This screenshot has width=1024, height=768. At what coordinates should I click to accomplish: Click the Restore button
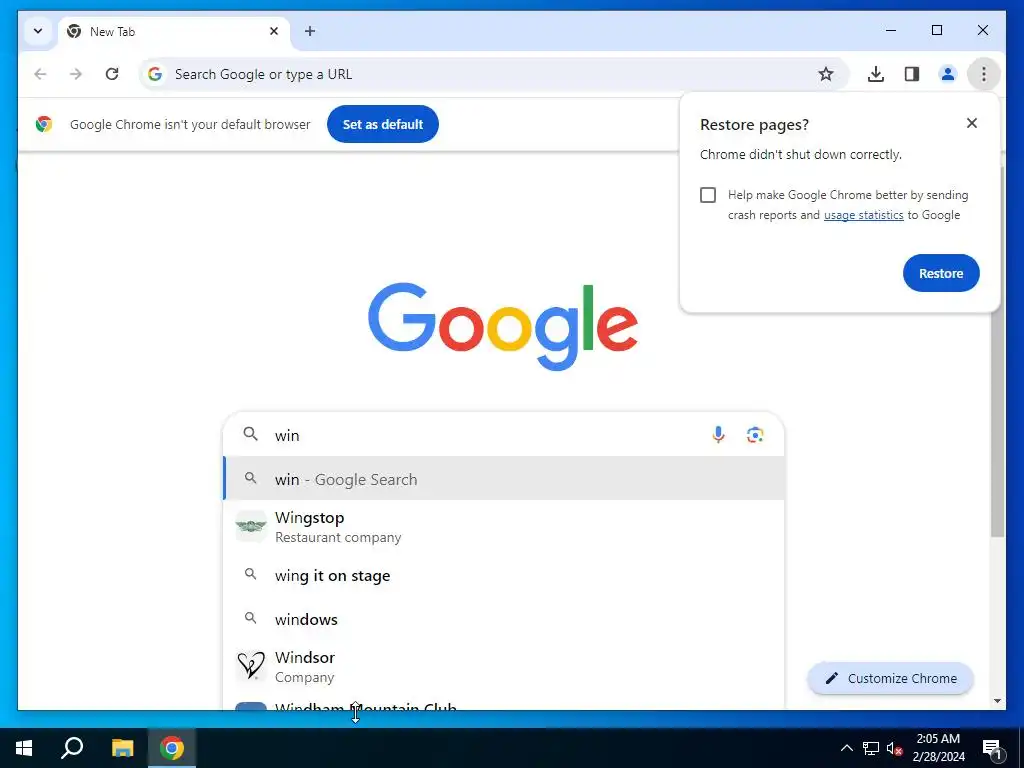coord(941,273)
